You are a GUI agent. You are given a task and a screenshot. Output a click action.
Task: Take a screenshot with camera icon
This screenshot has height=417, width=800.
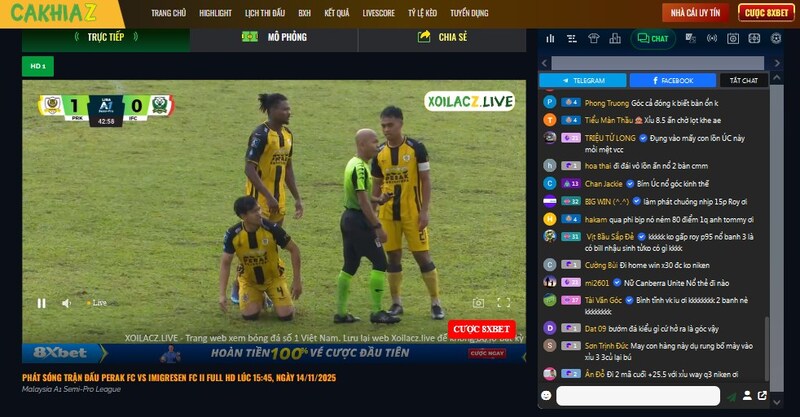pyautogui.click(x=479, y=303)
